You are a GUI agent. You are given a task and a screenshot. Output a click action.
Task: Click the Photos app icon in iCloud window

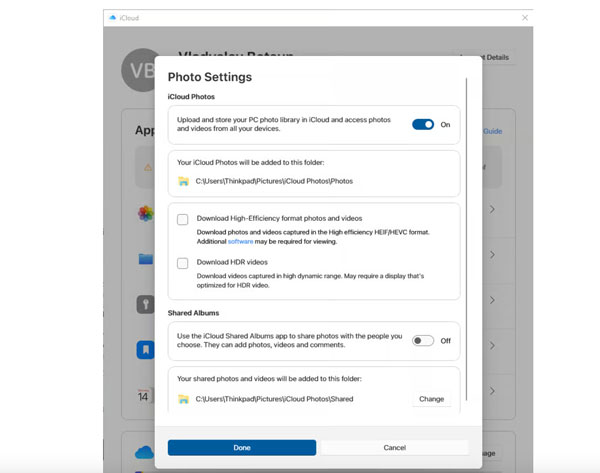146,214
